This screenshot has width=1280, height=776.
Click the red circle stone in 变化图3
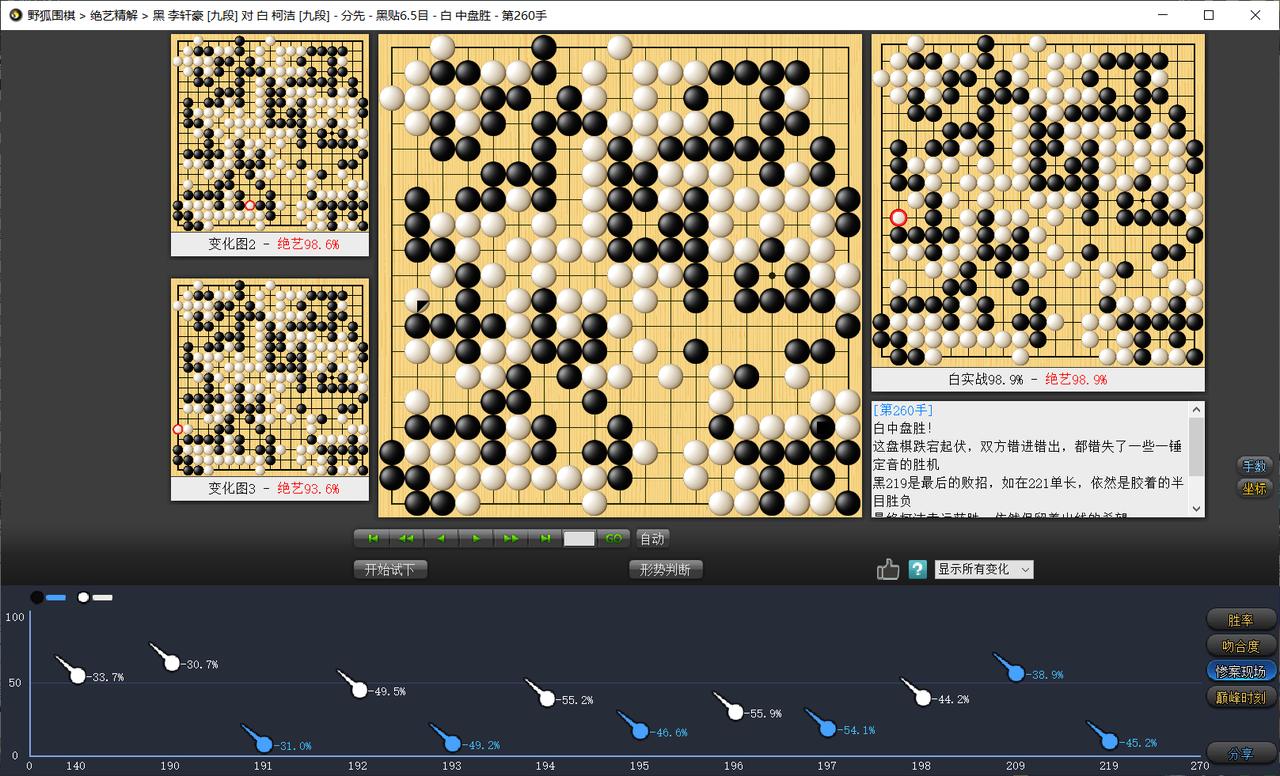coord(178,429)
